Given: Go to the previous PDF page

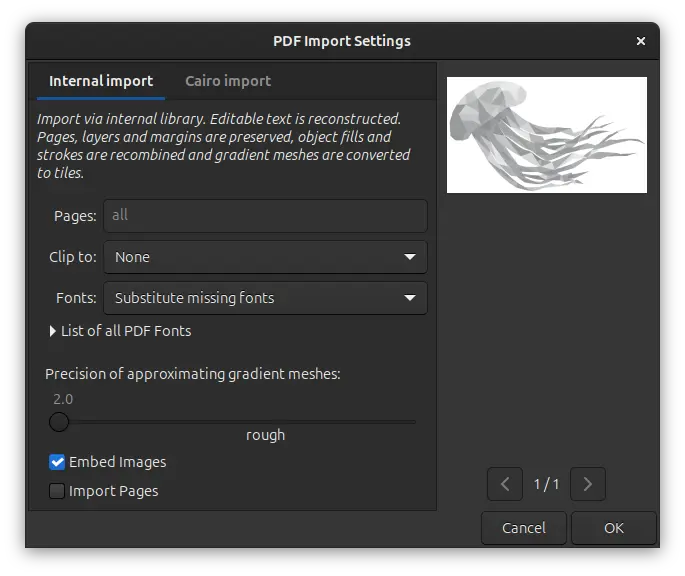Looking at the screenshot, I should [x=504, y=484].
